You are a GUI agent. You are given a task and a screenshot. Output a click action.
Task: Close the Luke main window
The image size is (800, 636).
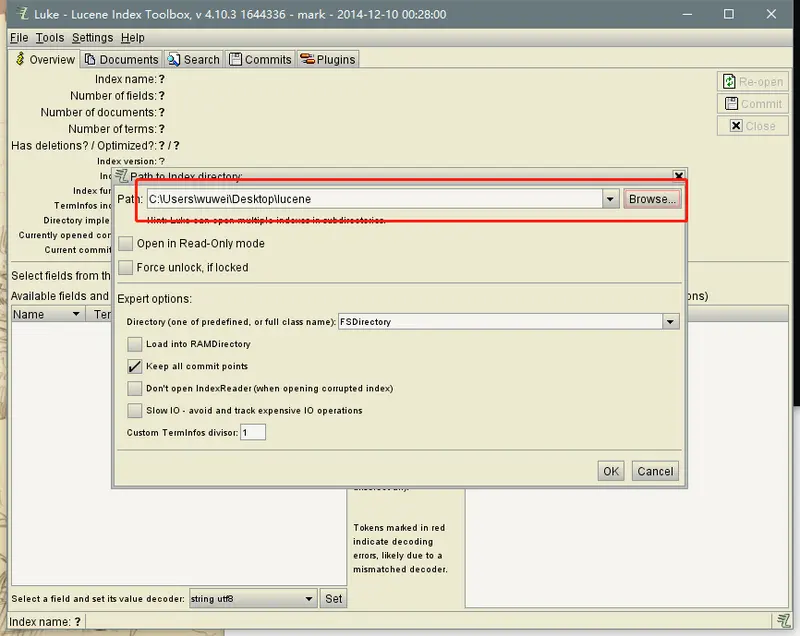771,14
